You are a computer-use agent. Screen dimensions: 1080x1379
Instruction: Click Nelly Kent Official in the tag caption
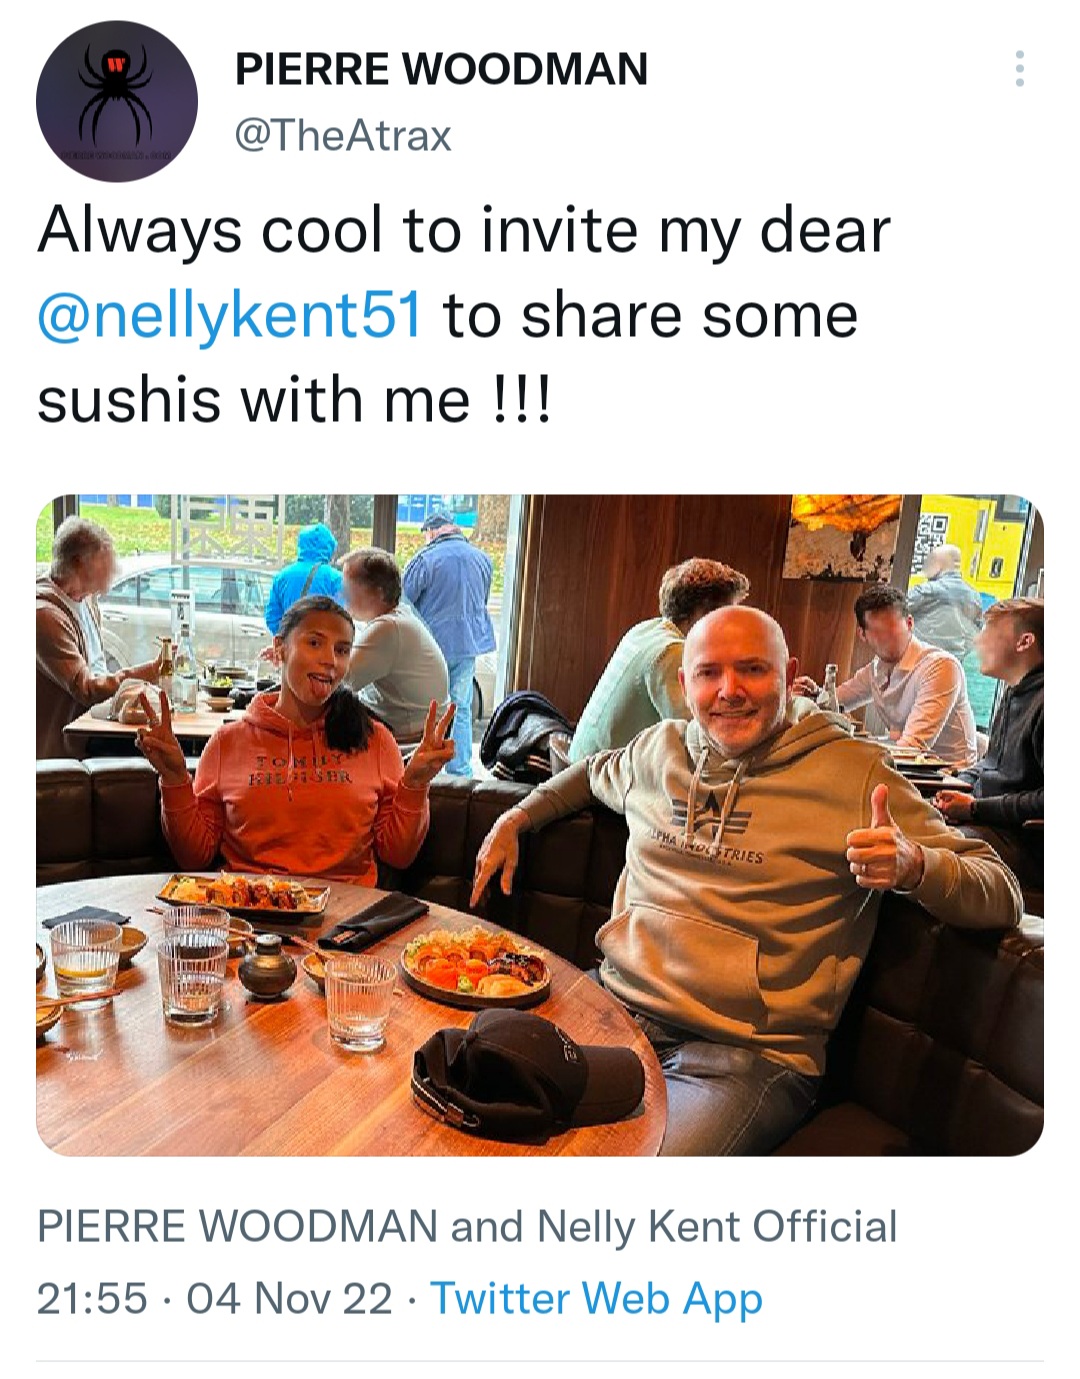(x=717, y=1227)
